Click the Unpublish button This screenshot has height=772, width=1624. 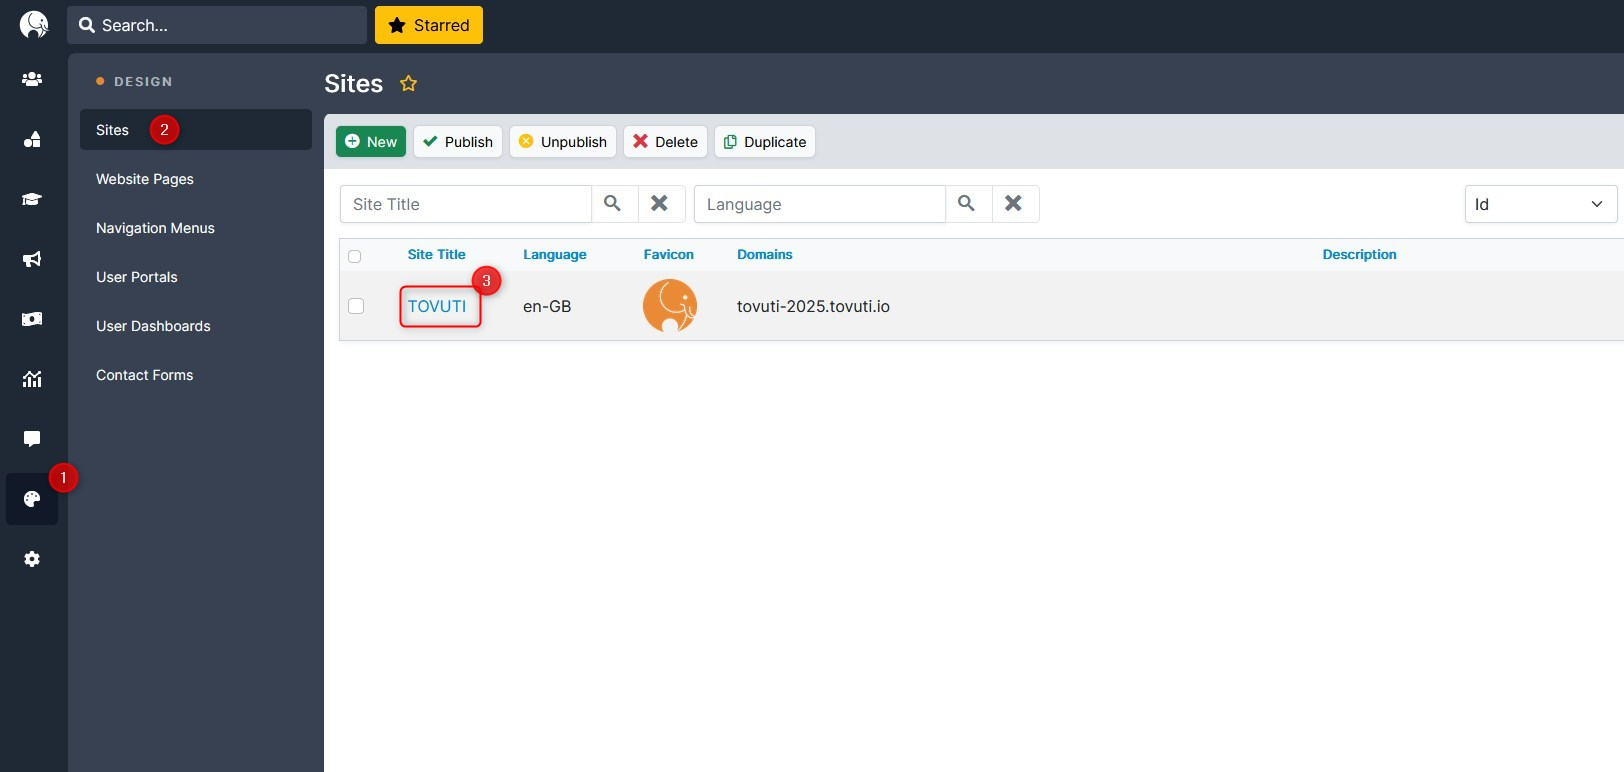pyautogui.click(x=563, y=142)
